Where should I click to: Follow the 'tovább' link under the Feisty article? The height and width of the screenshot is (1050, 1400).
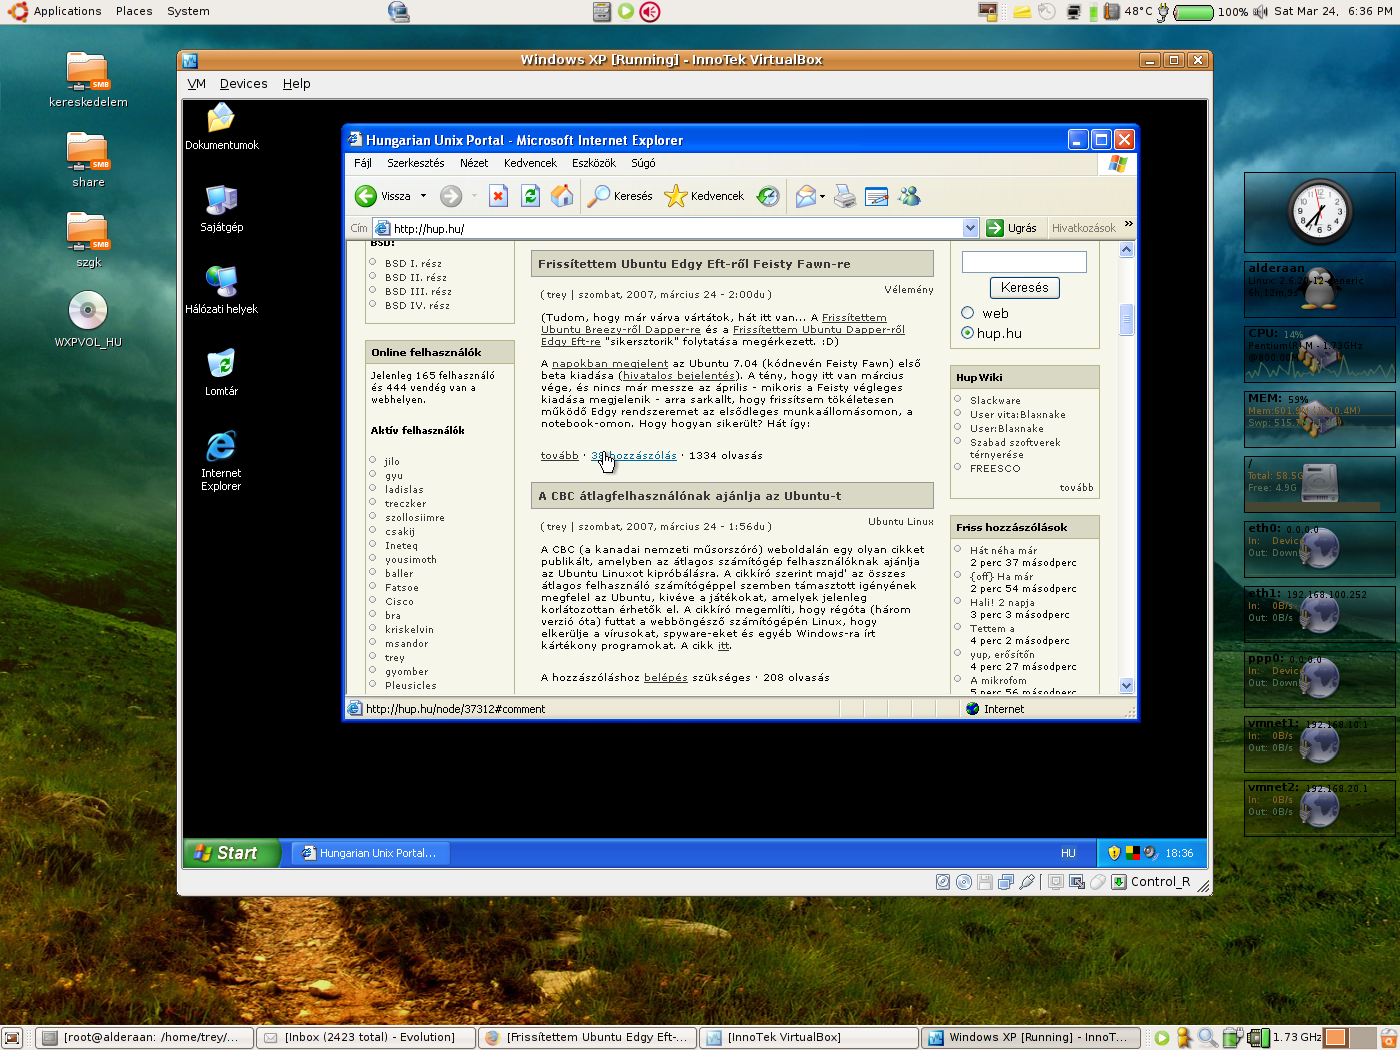tap(560, 456)
